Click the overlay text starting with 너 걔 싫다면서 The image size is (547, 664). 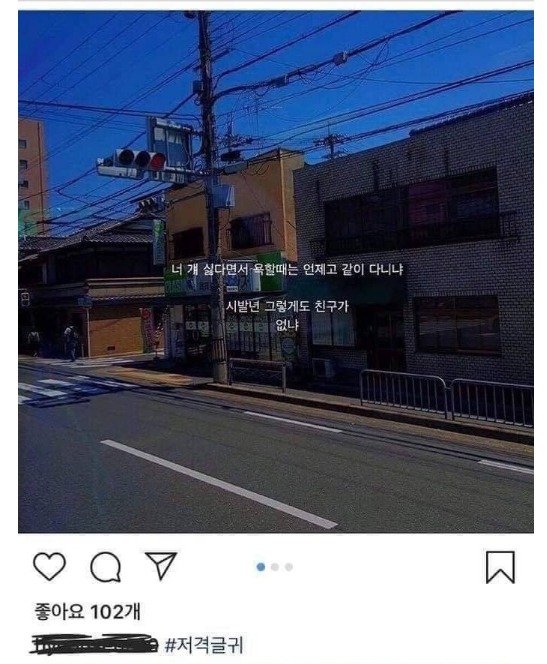pos(287,270)
